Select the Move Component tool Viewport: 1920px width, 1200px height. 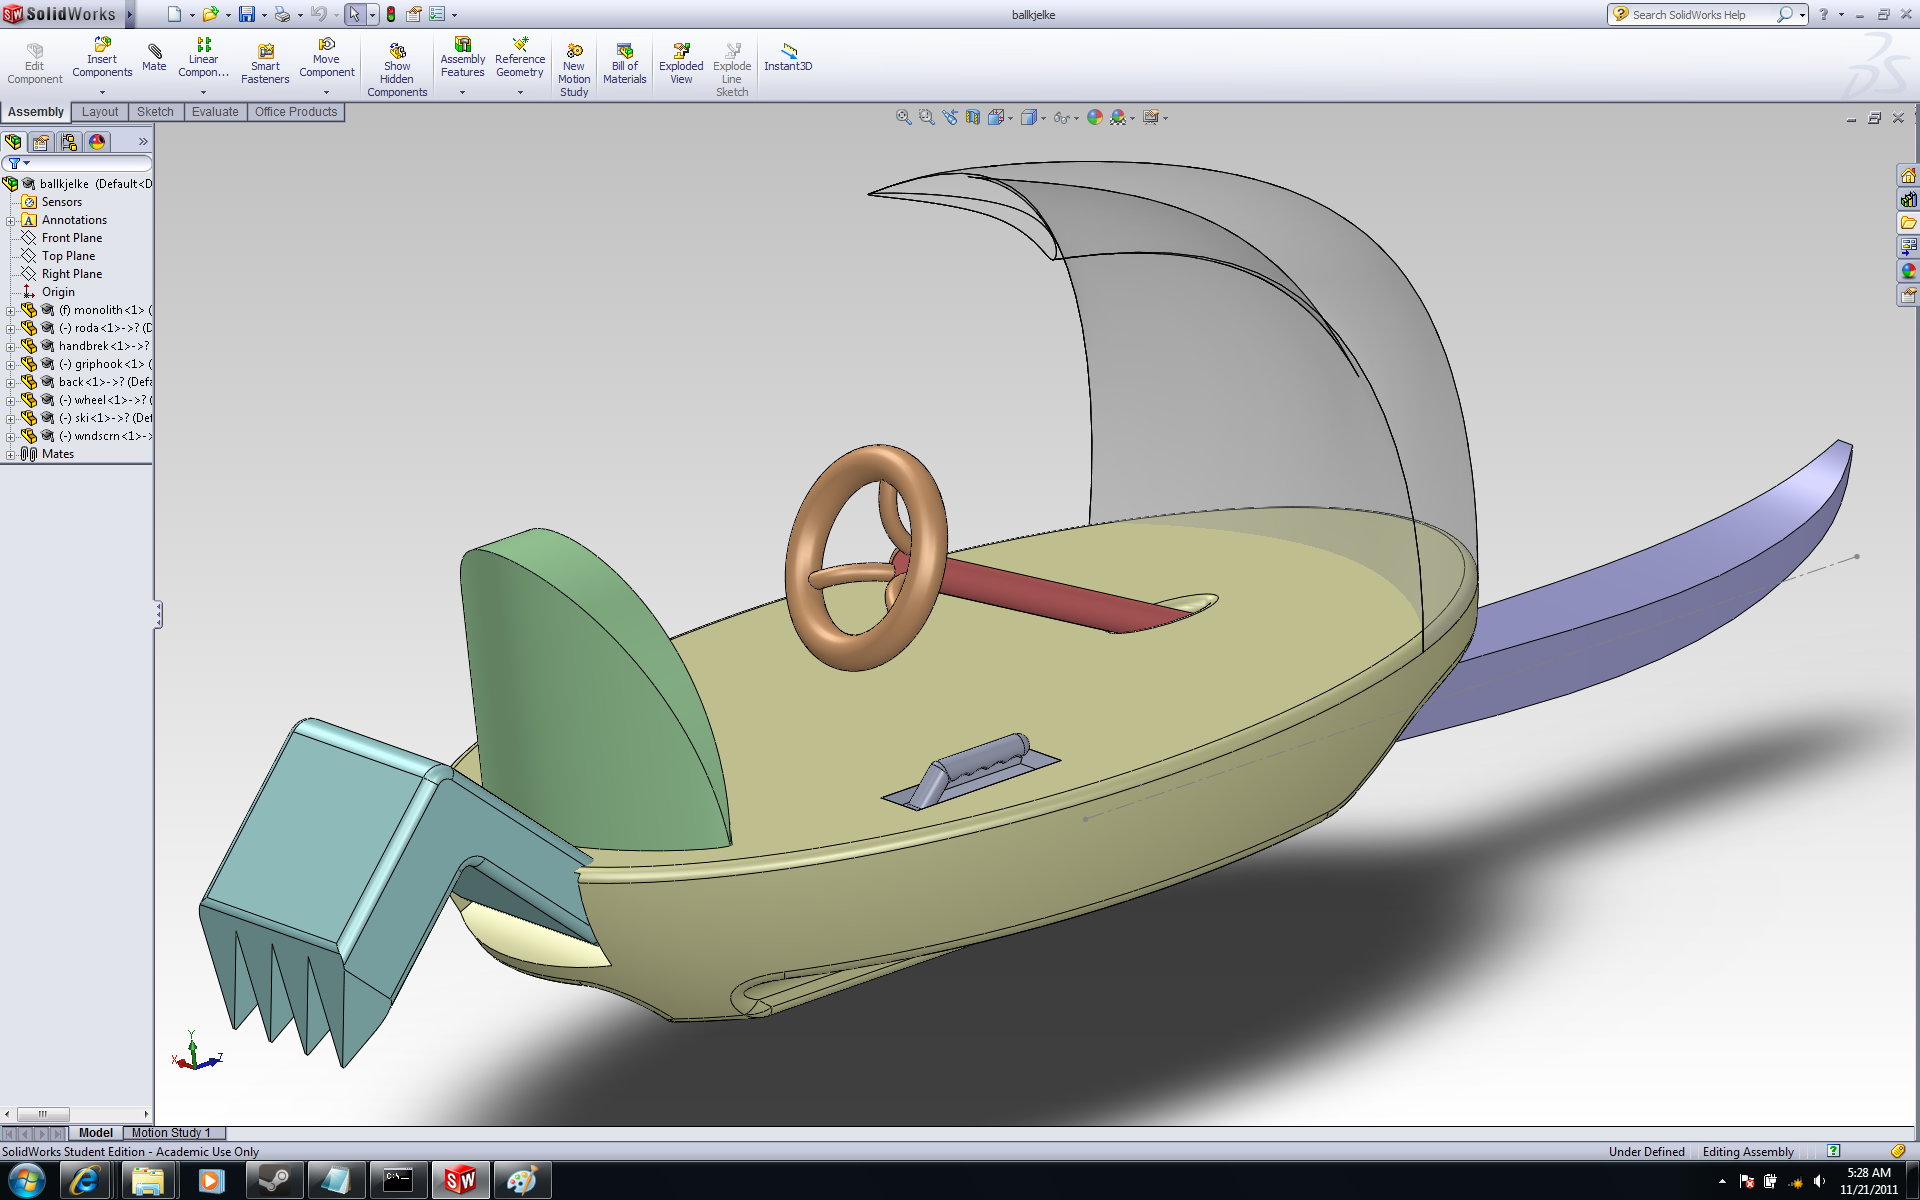326,59
